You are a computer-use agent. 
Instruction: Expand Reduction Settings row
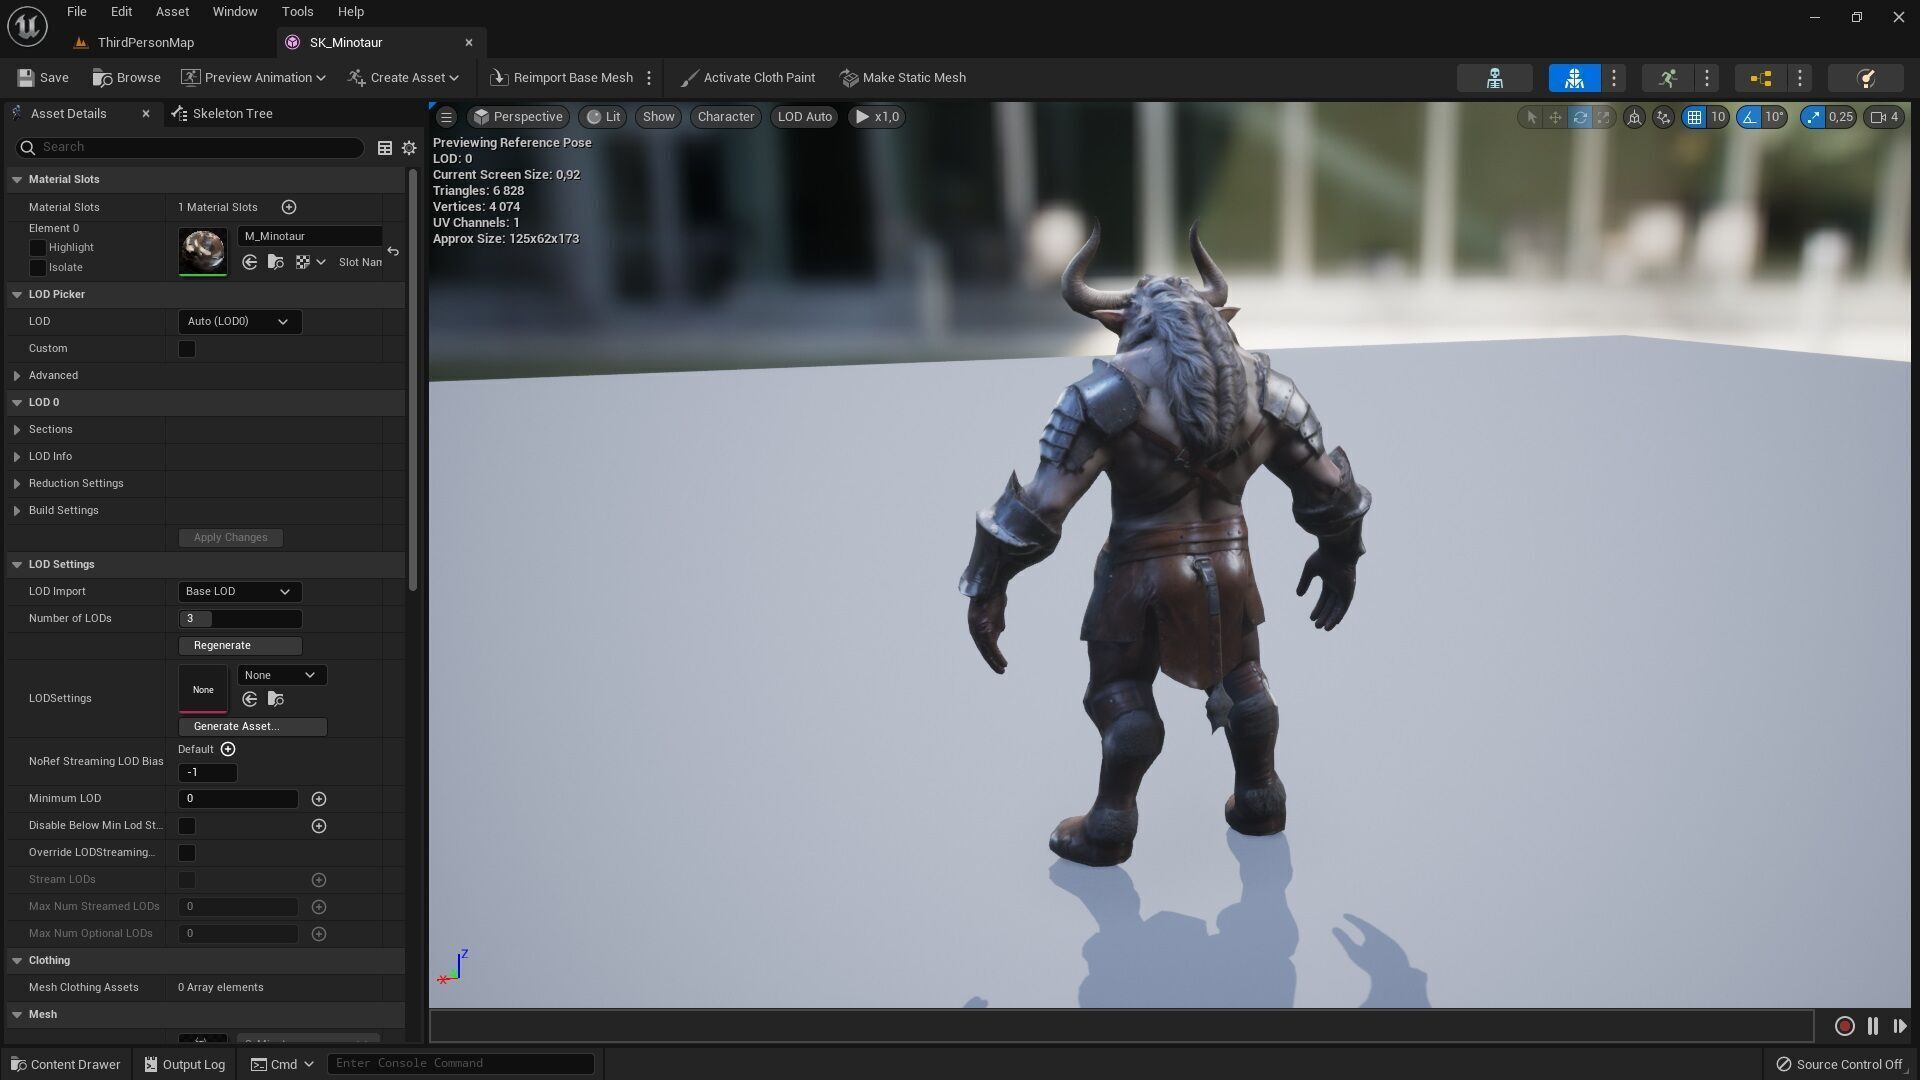pos(17,483)
